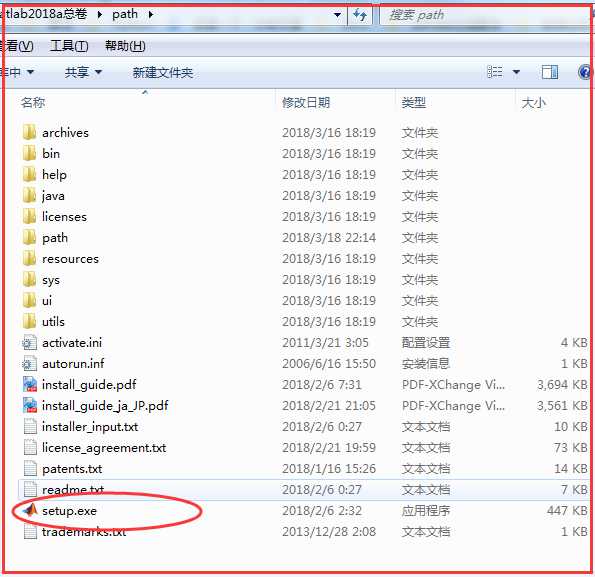Focus the 搜索 path search box
This screenshot has width=595, height=577.
[485, 15]
